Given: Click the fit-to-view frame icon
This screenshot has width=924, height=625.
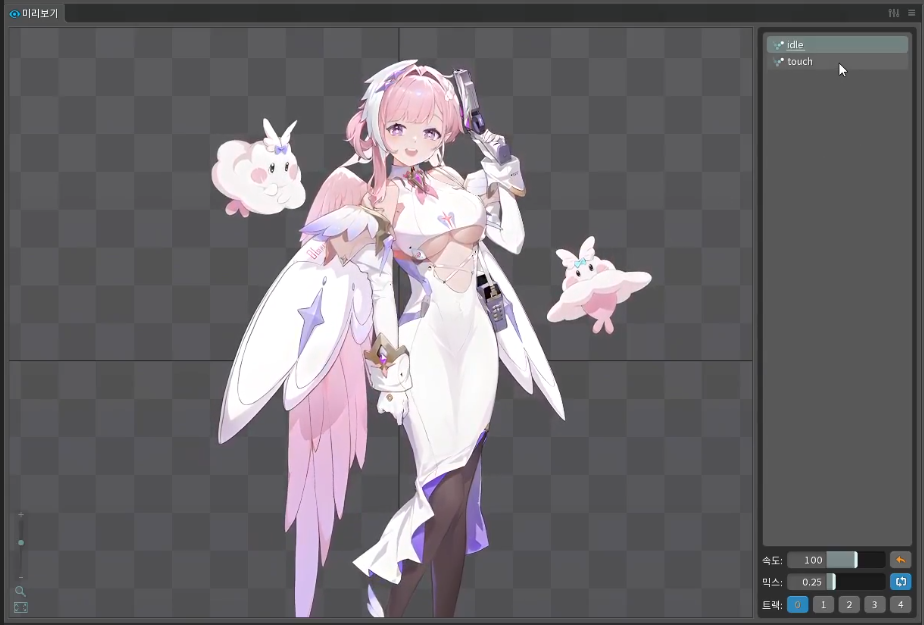Looking at the screenshot, I should [x=21, y=607].
